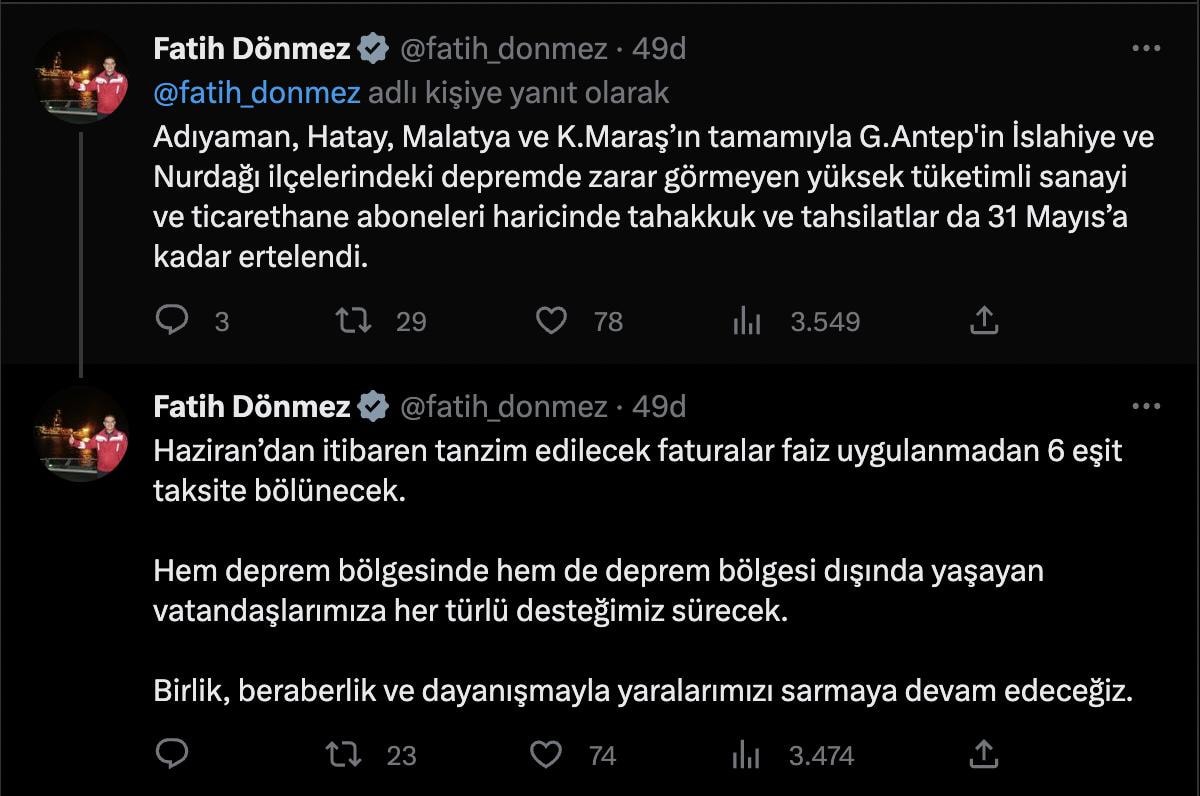The image size is (1200, 796).
Task: Open more options menu on first tweet
Action: pos(1145,48)
